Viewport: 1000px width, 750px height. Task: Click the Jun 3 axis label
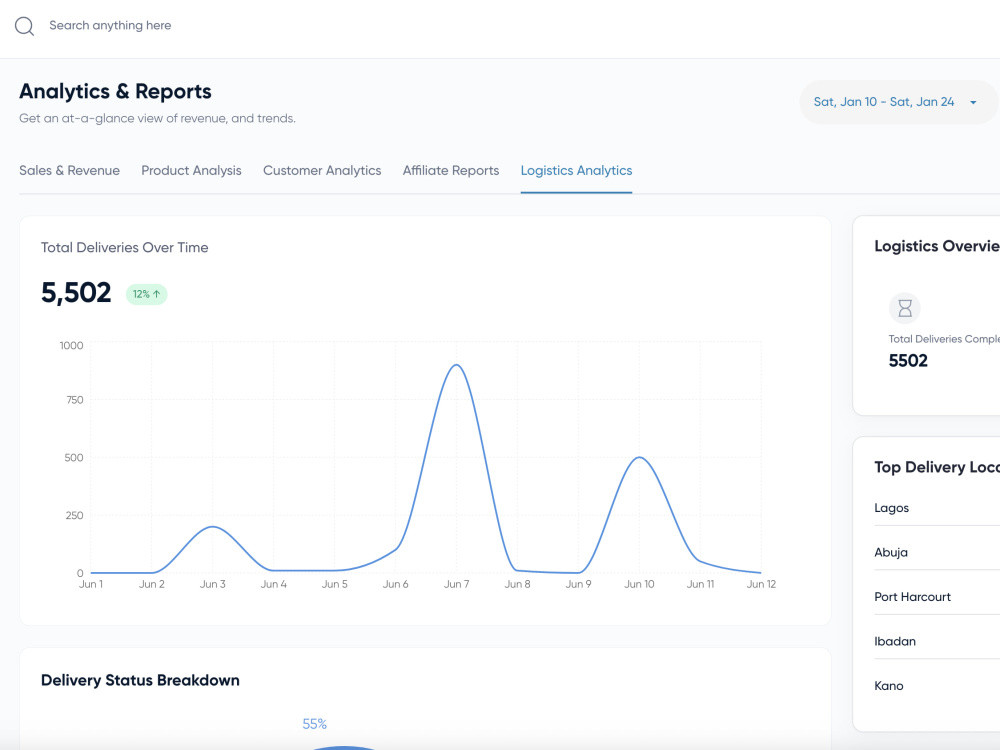click(x=212, y=584)
